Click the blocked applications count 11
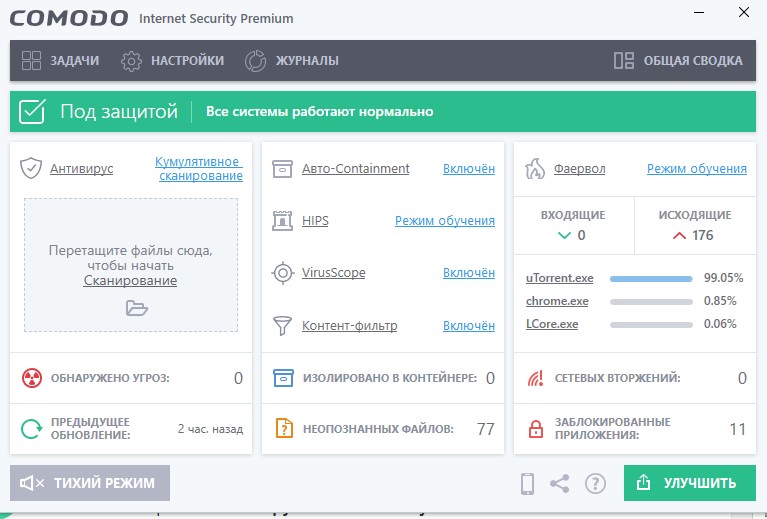 pyautogui.click(x=738, y=429)
